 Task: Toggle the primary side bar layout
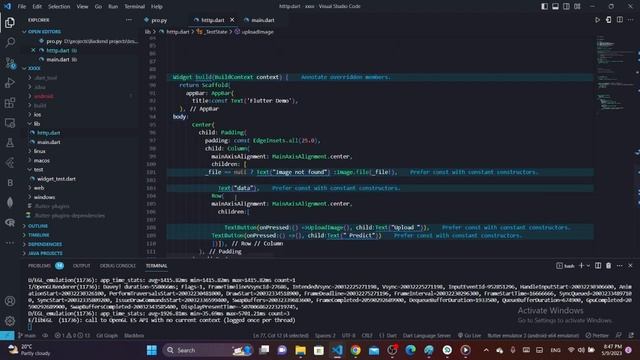pyautogui.click(x=544, y=6)
